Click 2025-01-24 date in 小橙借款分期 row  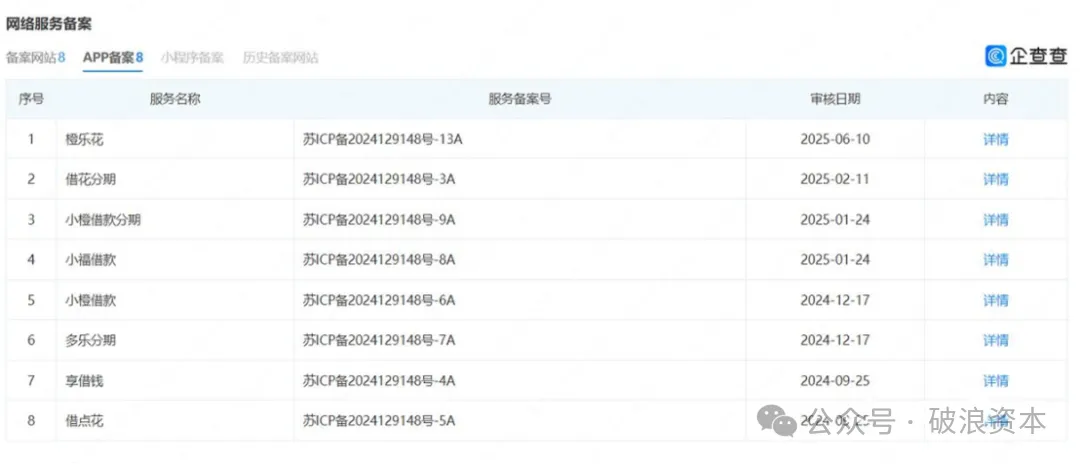point(835,220)
